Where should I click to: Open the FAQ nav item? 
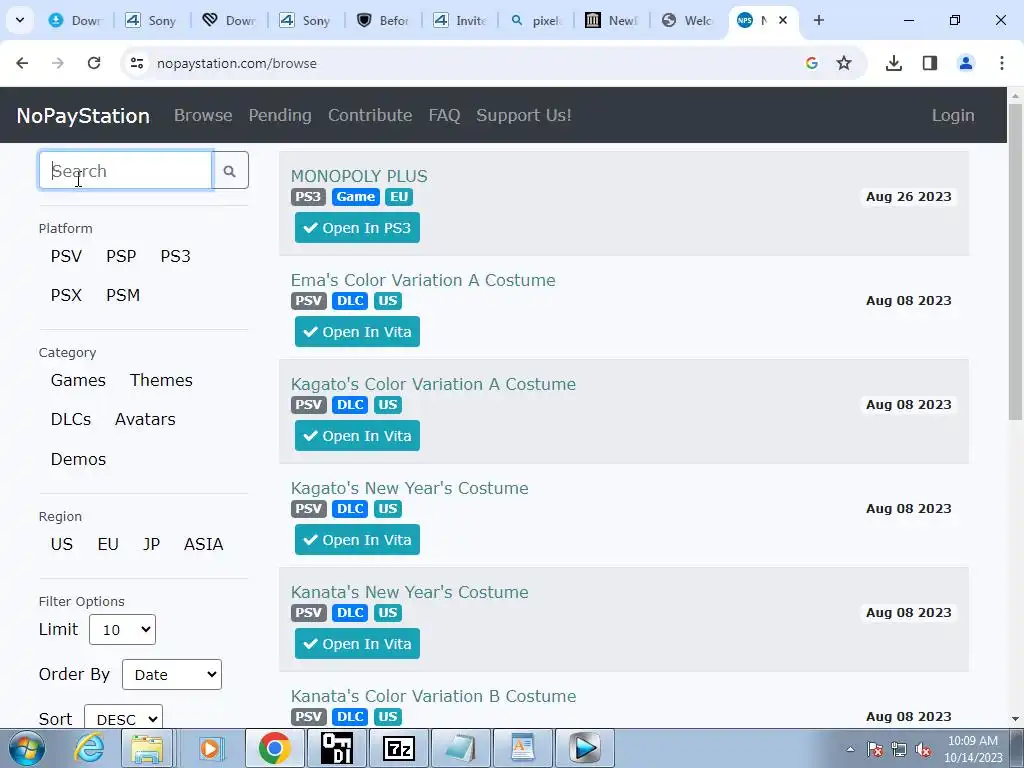(x=444, y=115)
